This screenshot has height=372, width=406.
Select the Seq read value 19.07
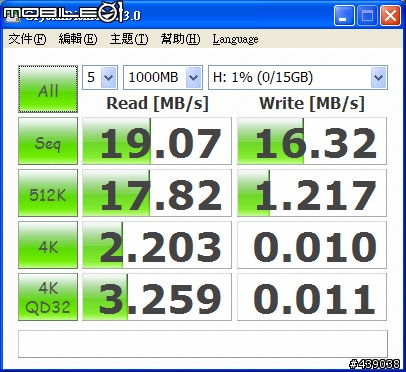tap(157, 141)
